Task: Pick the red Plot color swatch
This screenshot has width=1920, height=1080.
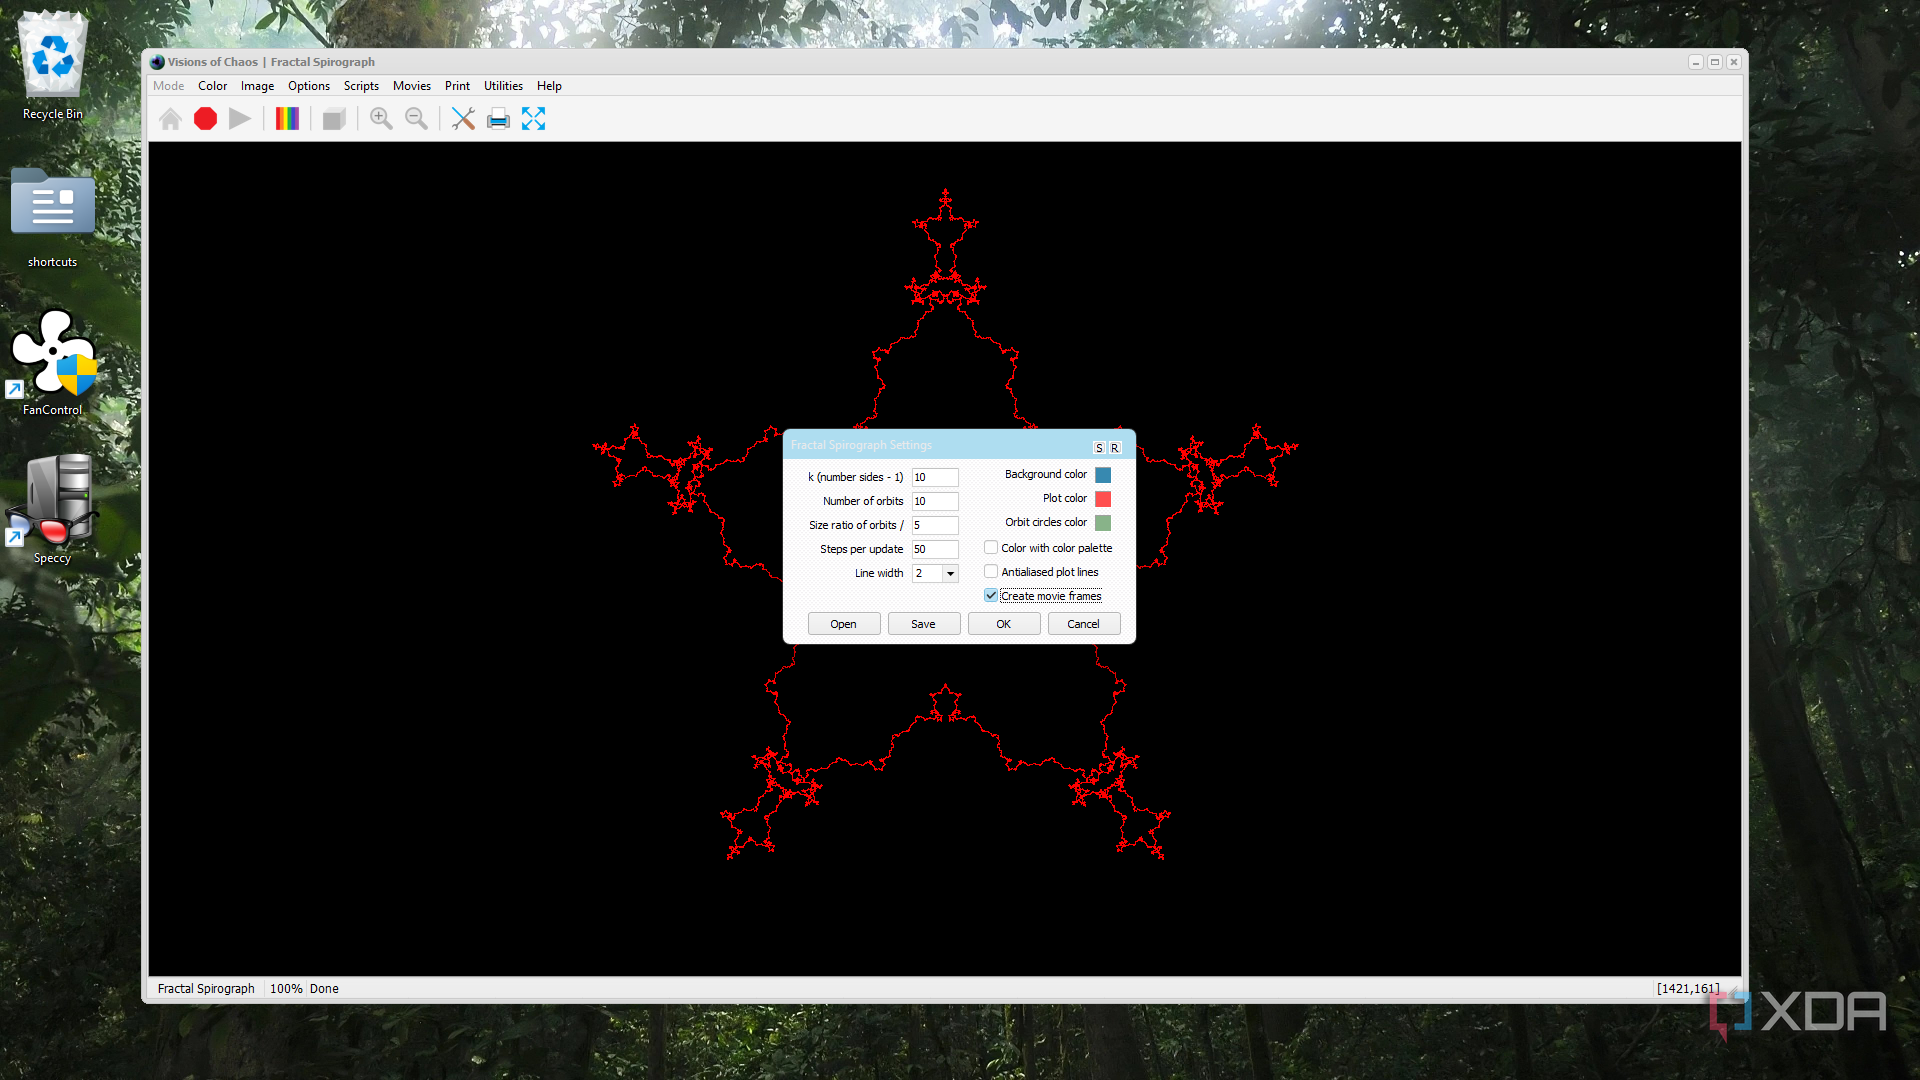Action: pos(1103,499)
